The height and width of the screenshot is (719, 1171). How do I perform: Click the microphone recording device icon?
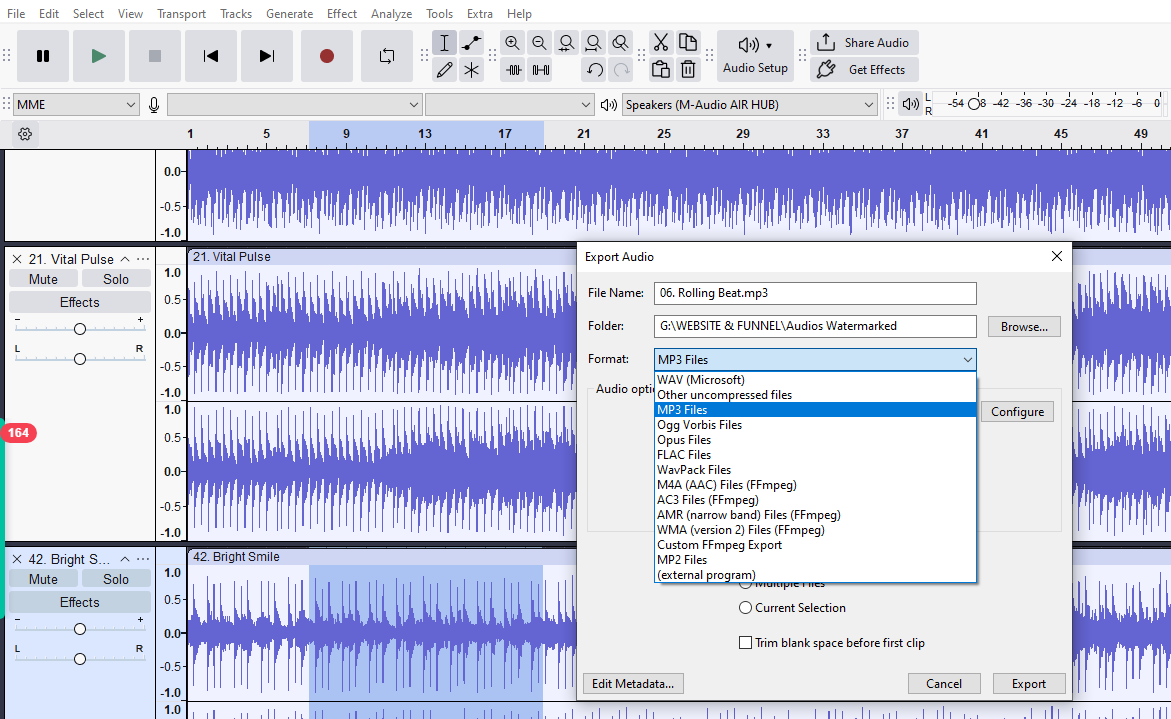[x=154, y=105]
